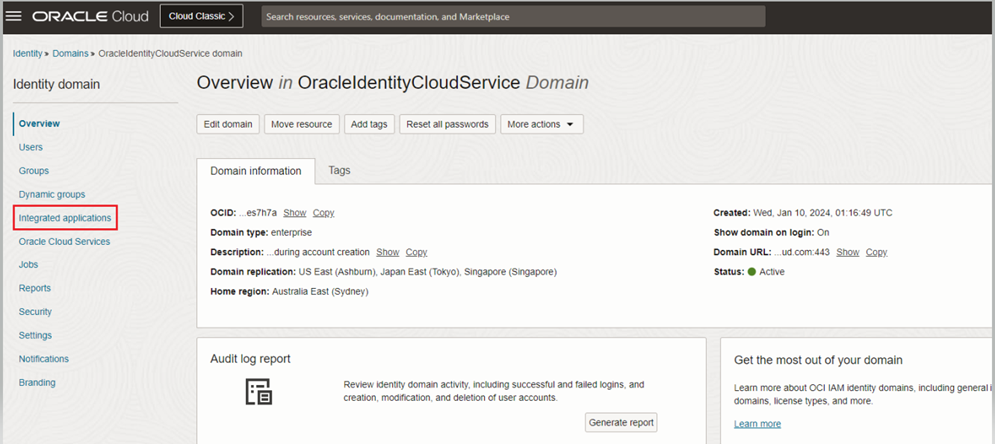Click the Move resource button

302,124
